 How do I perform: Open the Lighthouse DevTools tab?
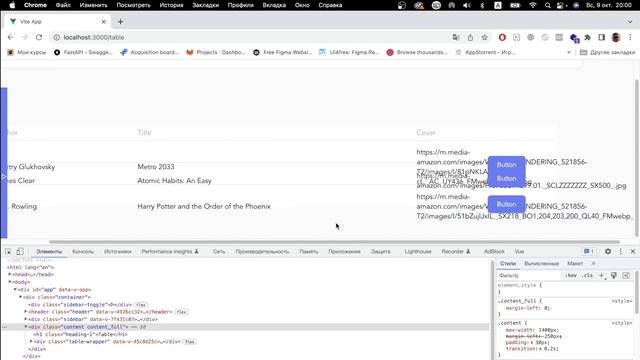pos(418,251)
